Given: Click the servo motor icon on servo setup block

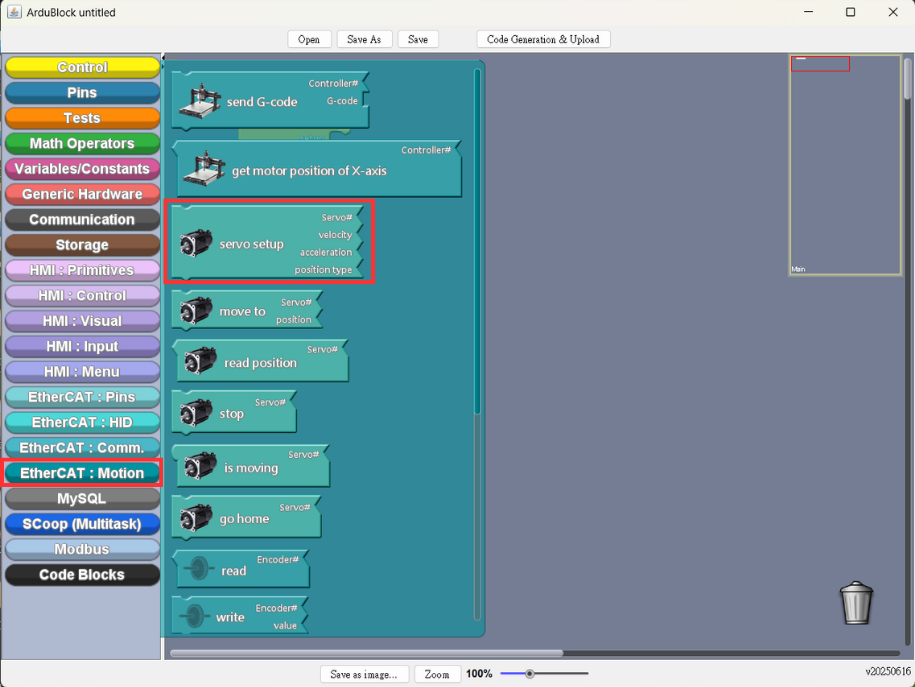Looking at the screenshot, I should coord(196,243).
